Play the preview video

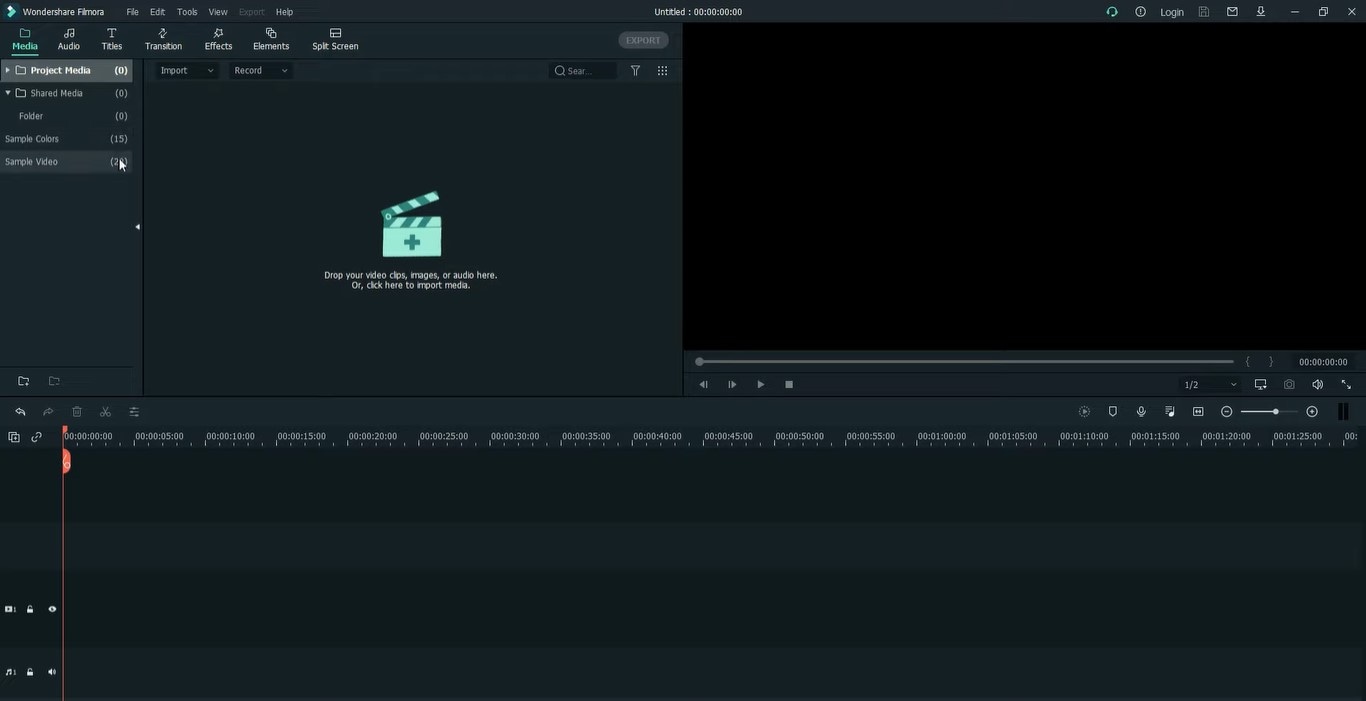[761, 384]
